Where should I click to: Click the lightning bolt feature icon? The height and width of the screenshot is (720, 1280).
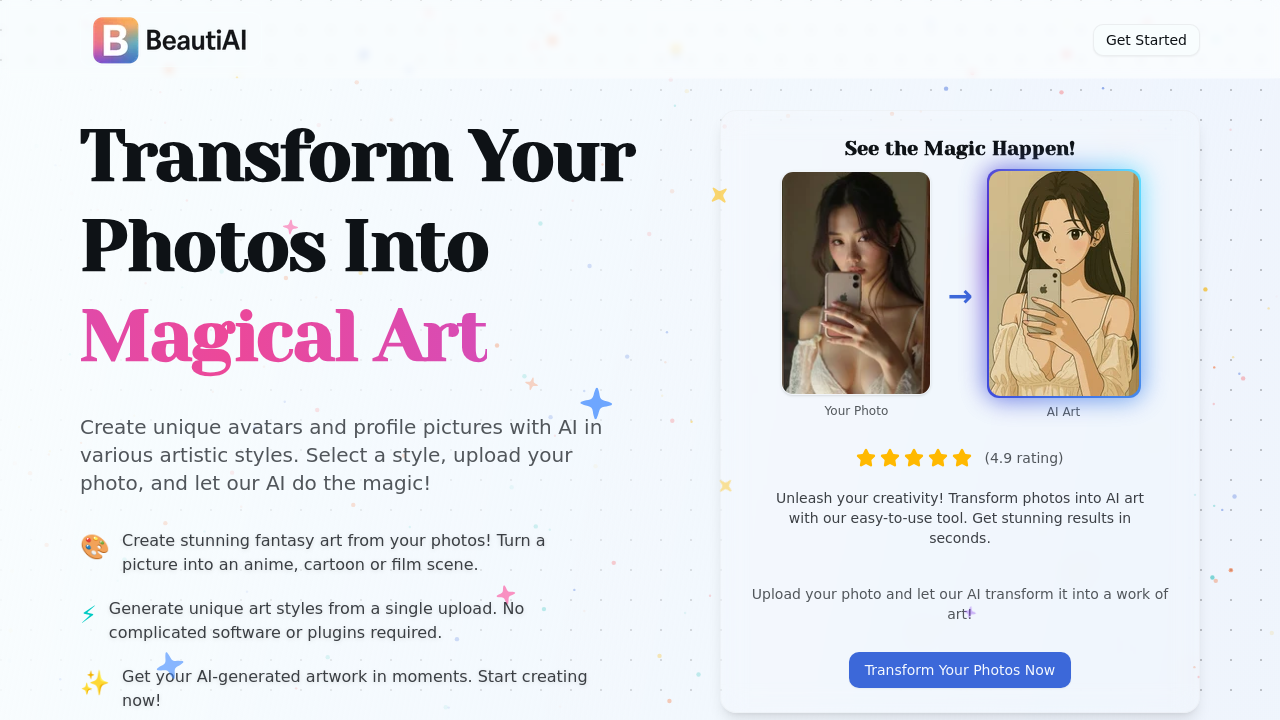coord(88,614)
